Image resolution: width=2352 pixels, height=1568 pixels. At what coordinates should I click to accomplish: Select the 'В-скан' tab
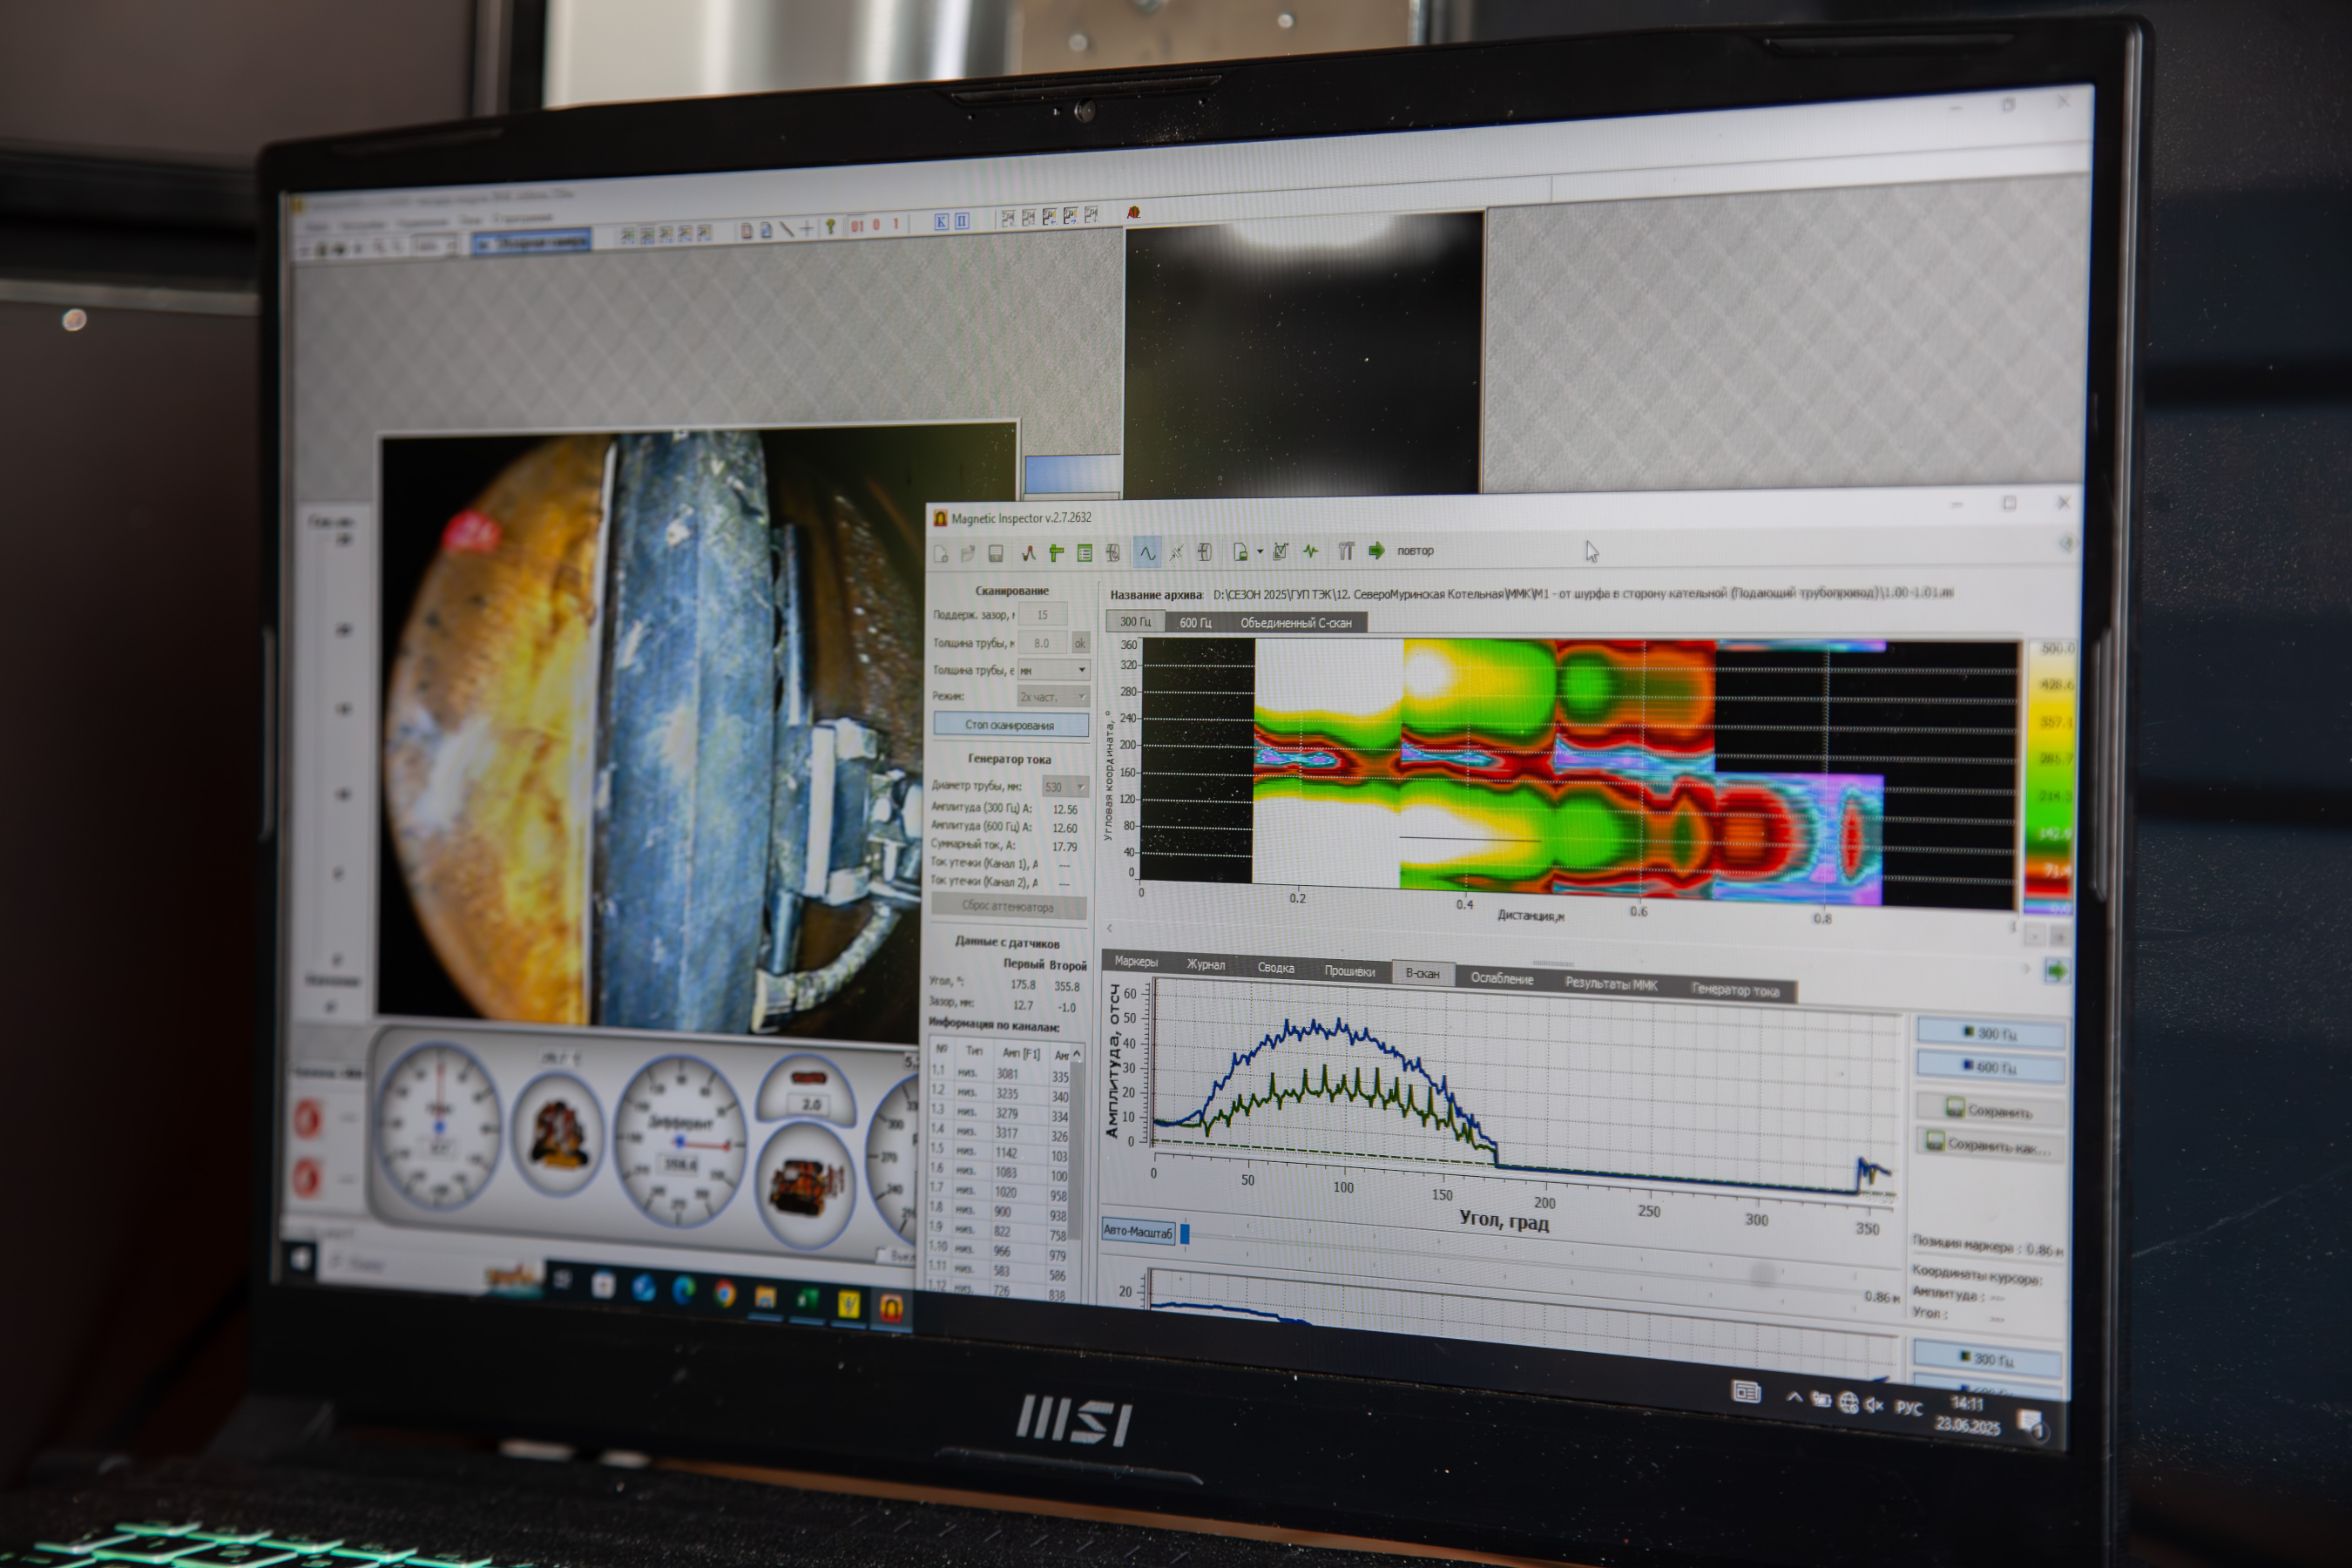click(x=1423, y=974)
